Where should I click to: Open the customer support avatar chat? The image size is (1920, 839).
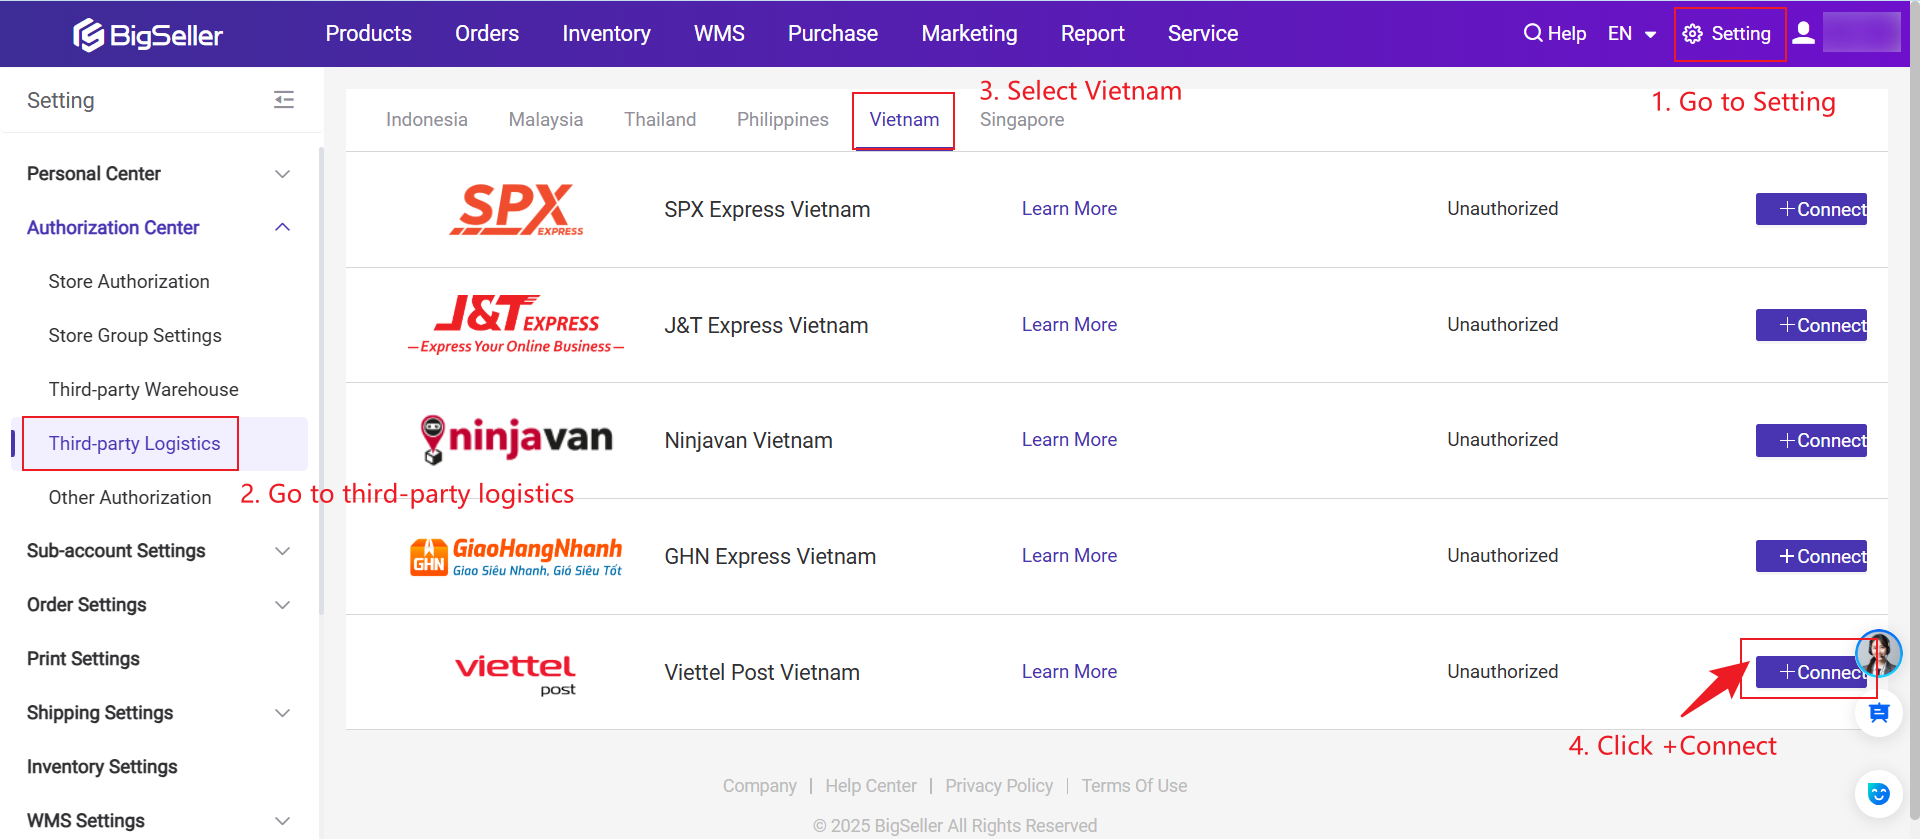click(x=1878, y=654)
